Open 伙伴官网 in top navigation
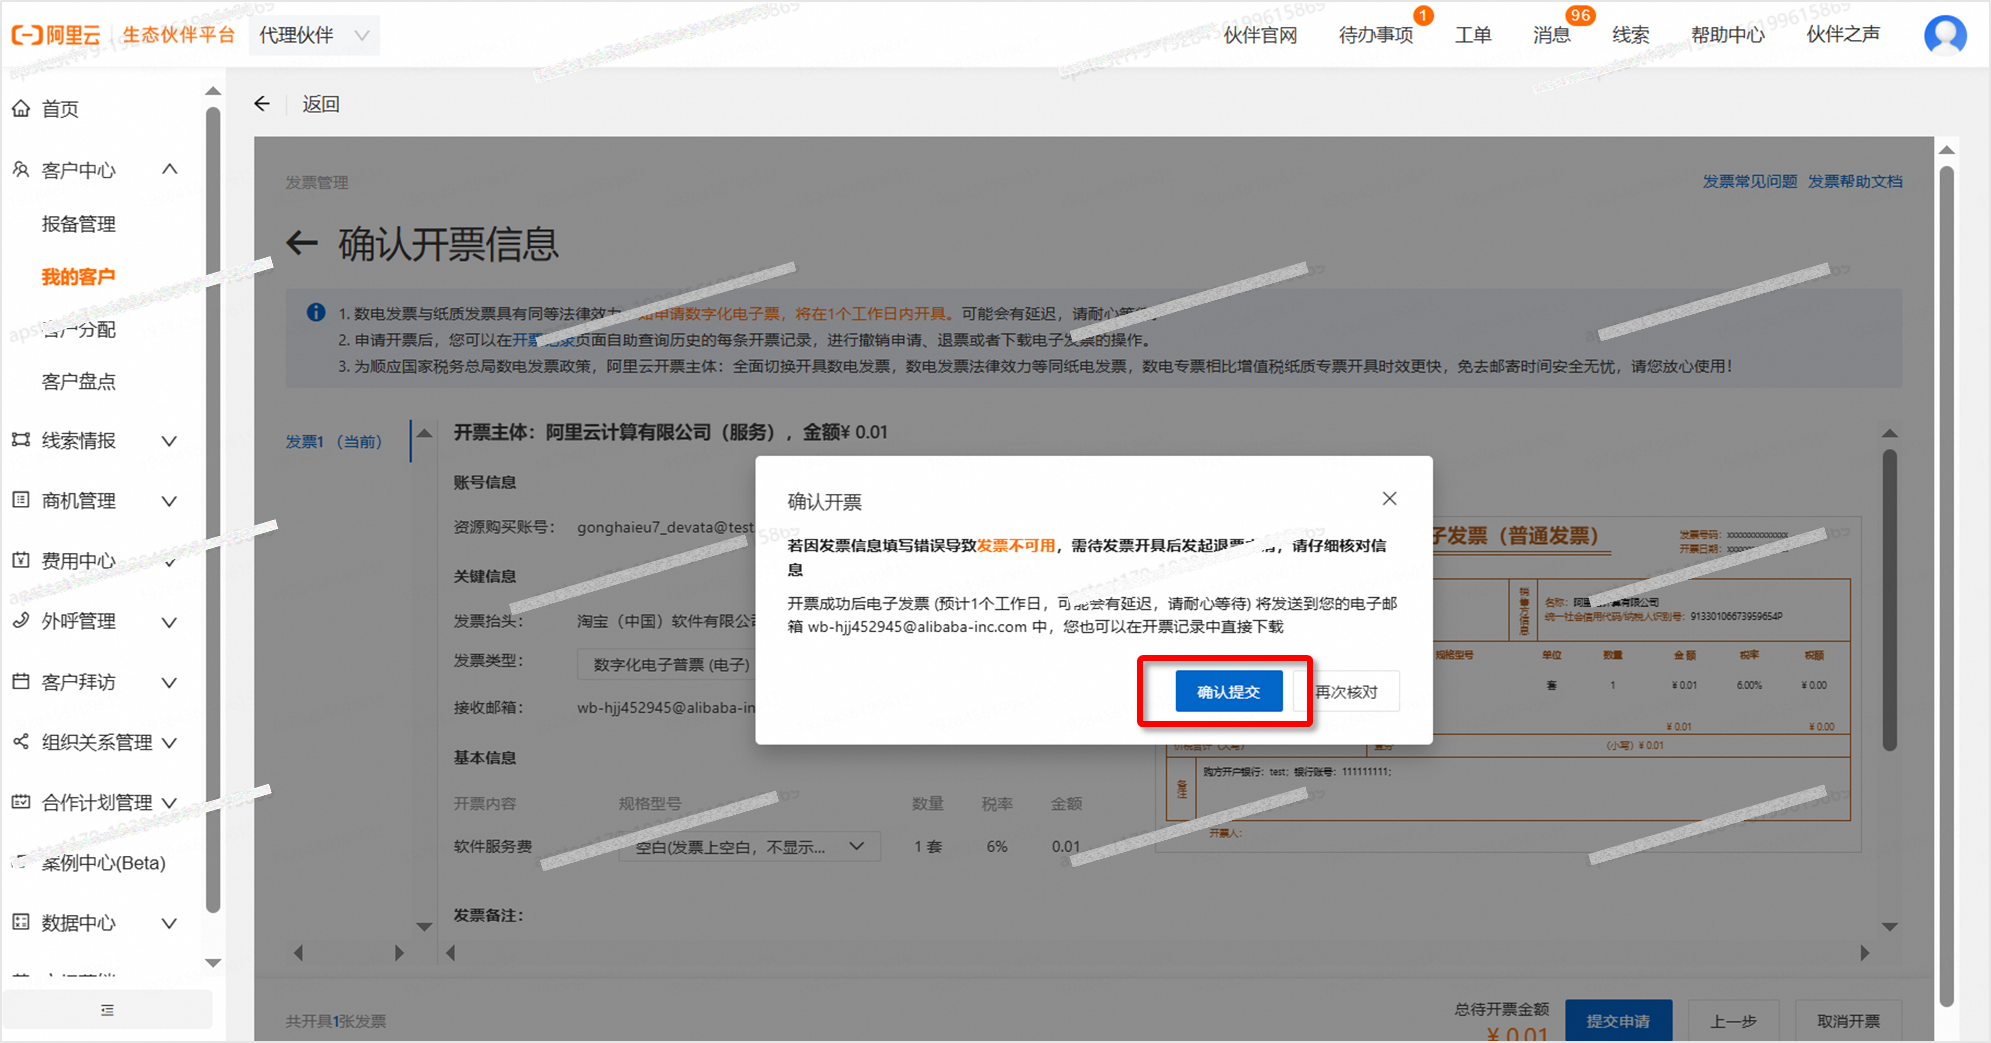1991x1043 pixels. (1260, 35)
